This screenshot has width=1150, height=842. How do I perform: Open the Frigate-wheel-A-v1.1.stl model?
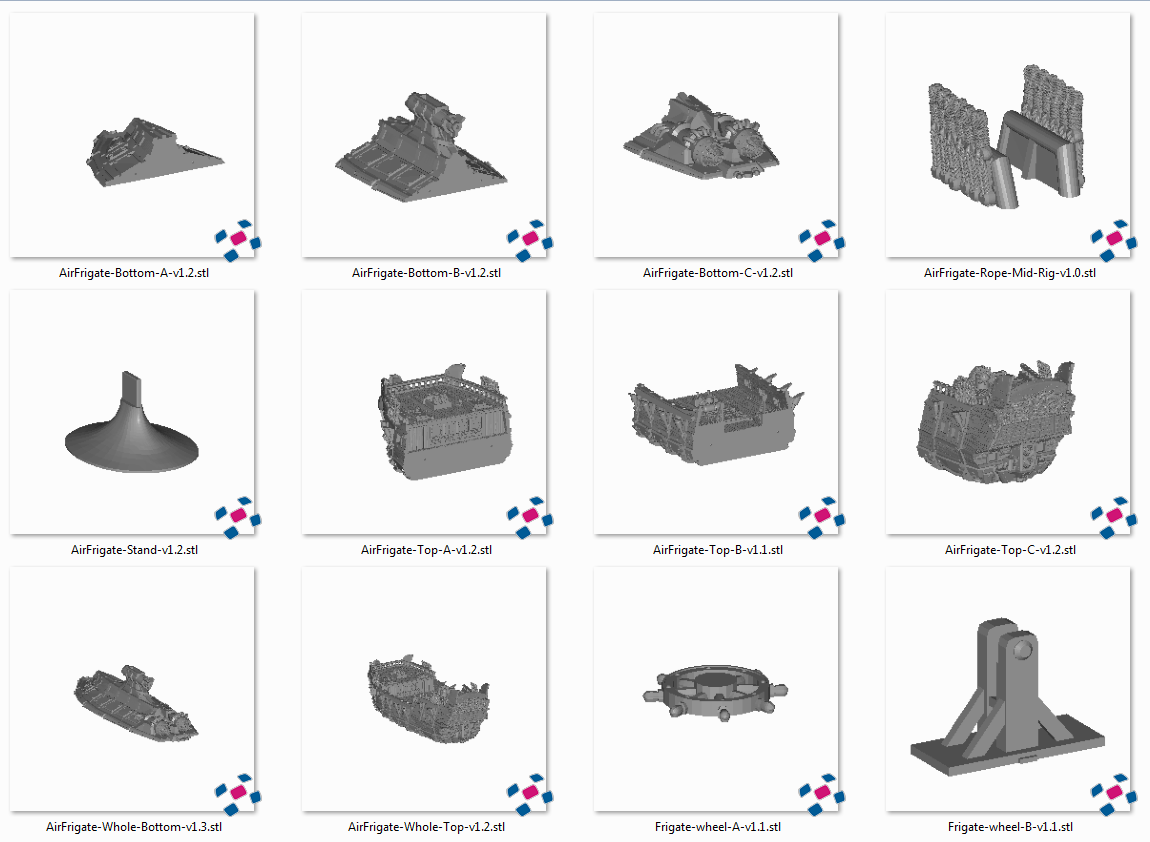point(716,690)
